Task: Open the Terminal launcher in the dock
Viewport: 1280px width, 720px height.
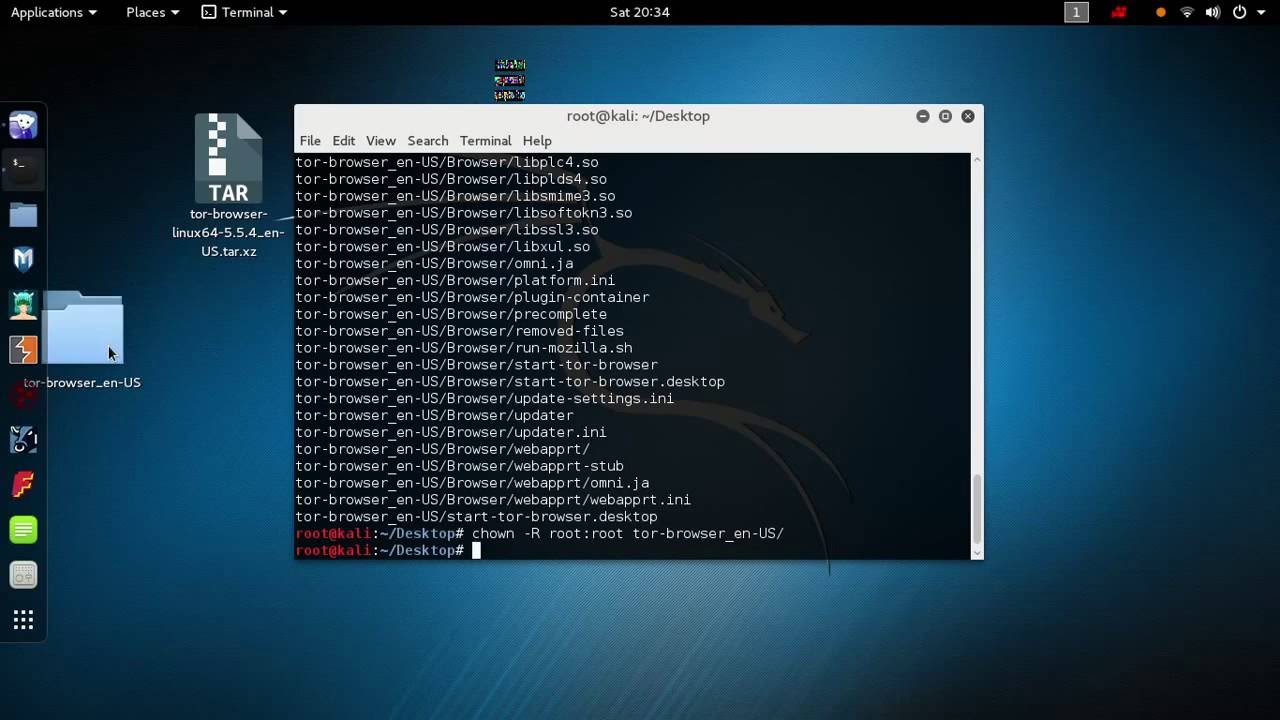Action: pyautogui.click(x=23, y=168)
